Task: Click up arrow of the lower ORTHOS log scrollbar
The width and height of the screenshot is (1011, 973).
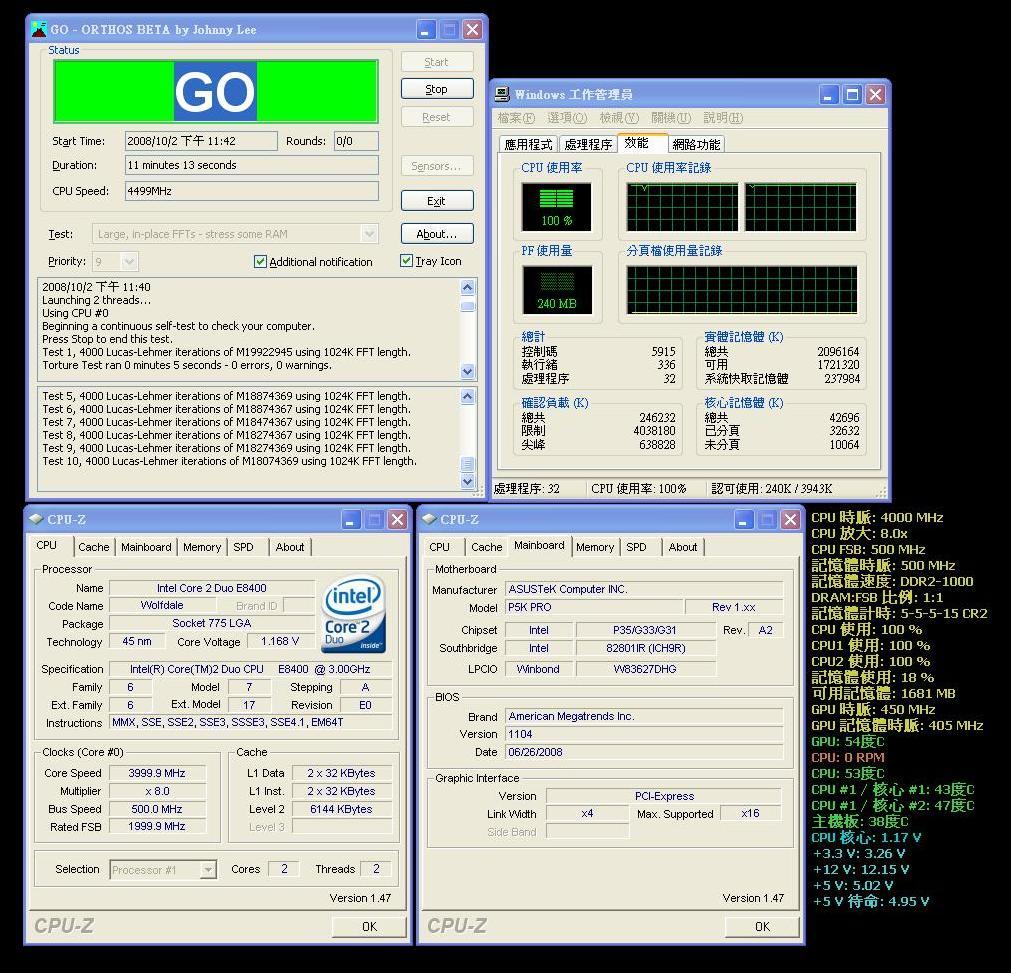Action: pos(468,396)
